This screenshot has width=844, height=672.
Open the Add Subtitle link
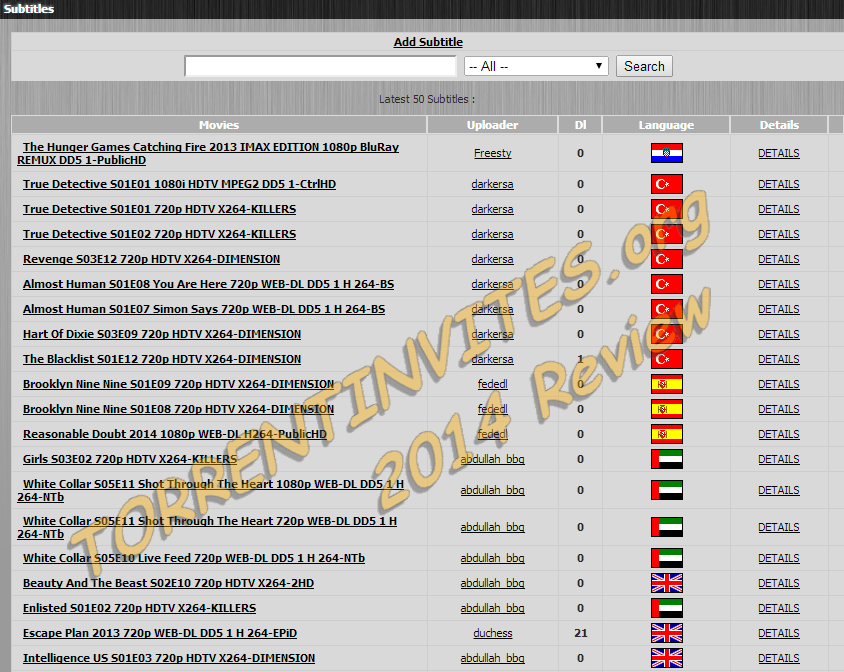[428, 42]
